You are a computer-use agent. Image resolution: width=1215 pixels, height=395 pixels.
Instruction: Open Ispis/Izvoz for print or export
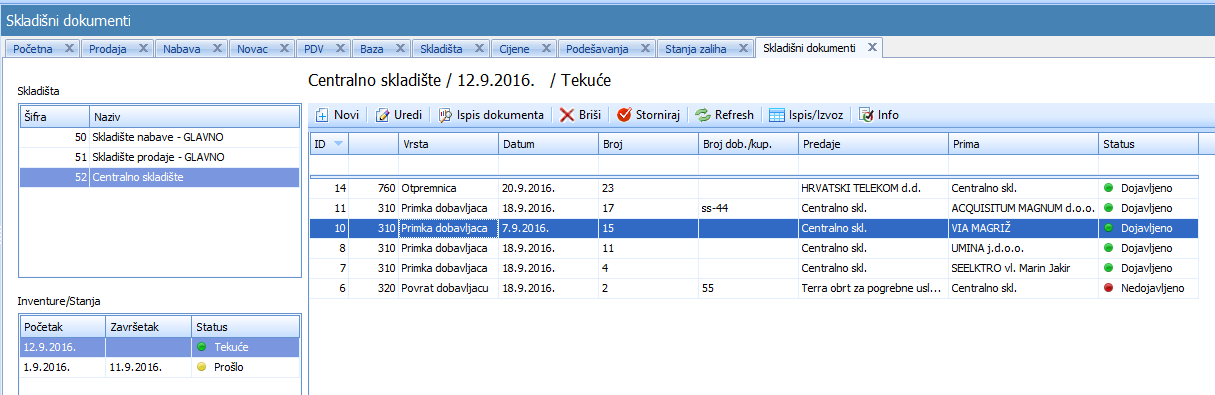click(x=806, y=115)
